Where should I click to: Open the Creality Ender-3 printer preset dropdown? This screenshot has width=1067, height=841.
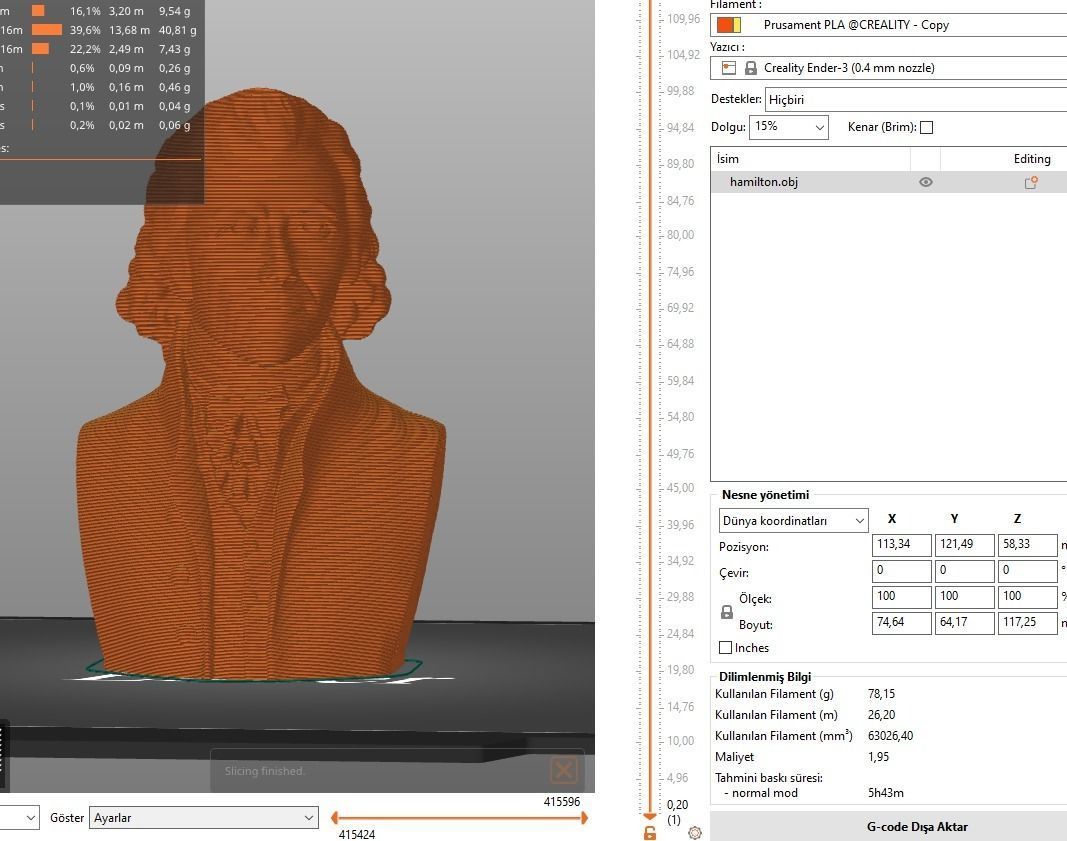pos(889,68)
